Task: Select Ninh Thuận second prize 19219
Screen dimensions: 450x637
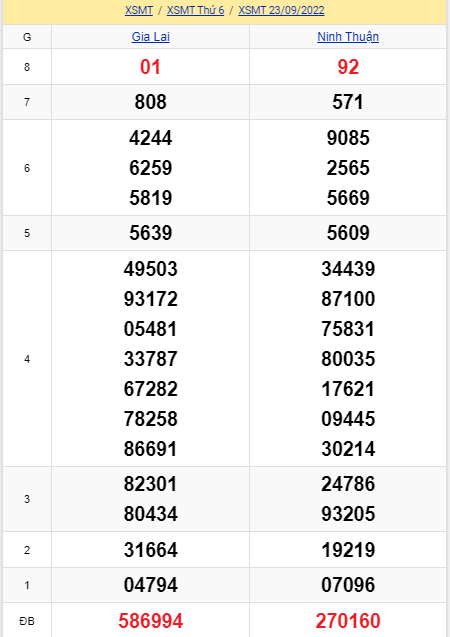Action: [x=348, y=550]
